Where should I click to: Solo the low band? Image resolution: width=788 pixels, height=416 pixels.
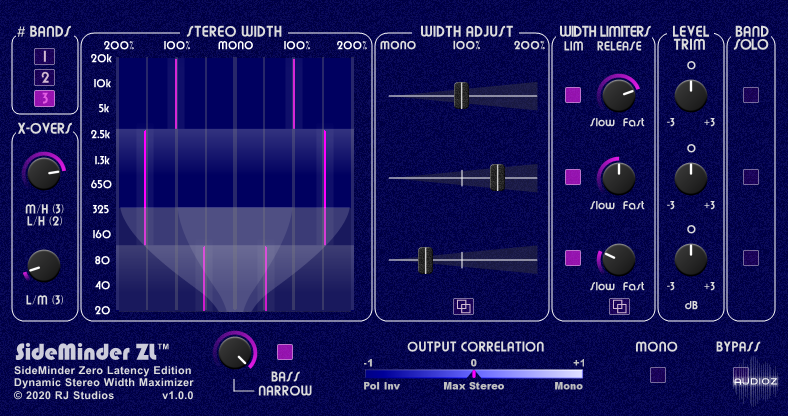coord(751,258)
